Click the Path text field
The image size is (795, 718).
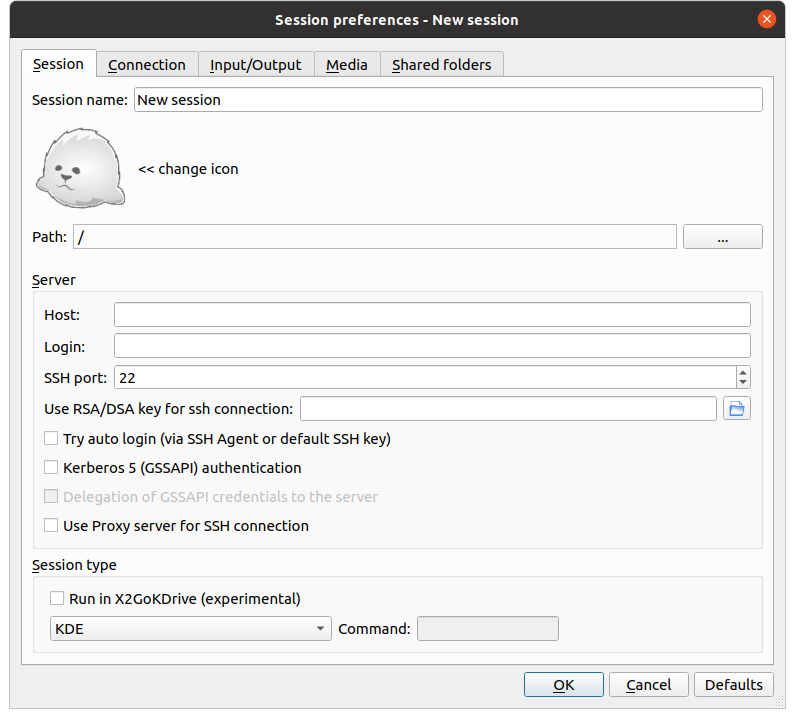point(375,237)
